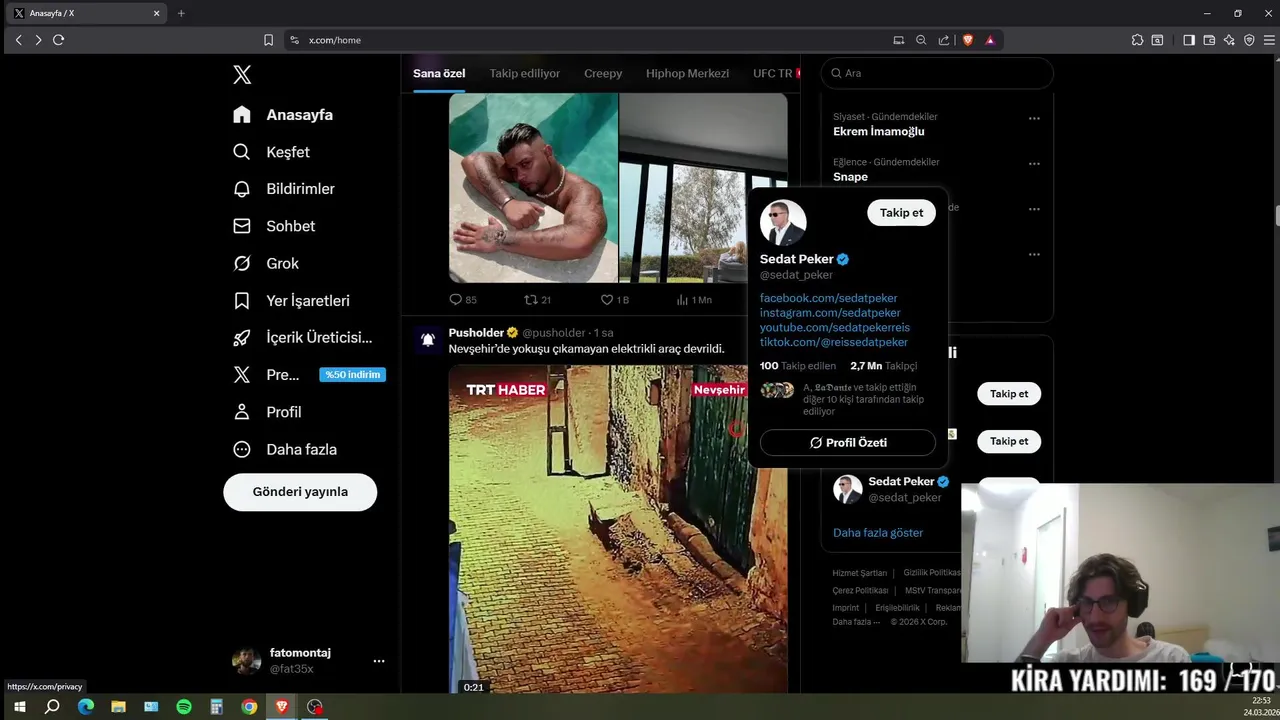The width and height of the screenshot is (1280, 720).
Task: Open more options for Ekrem İmamoğlu trend
Action: (x=1034, y=118)
